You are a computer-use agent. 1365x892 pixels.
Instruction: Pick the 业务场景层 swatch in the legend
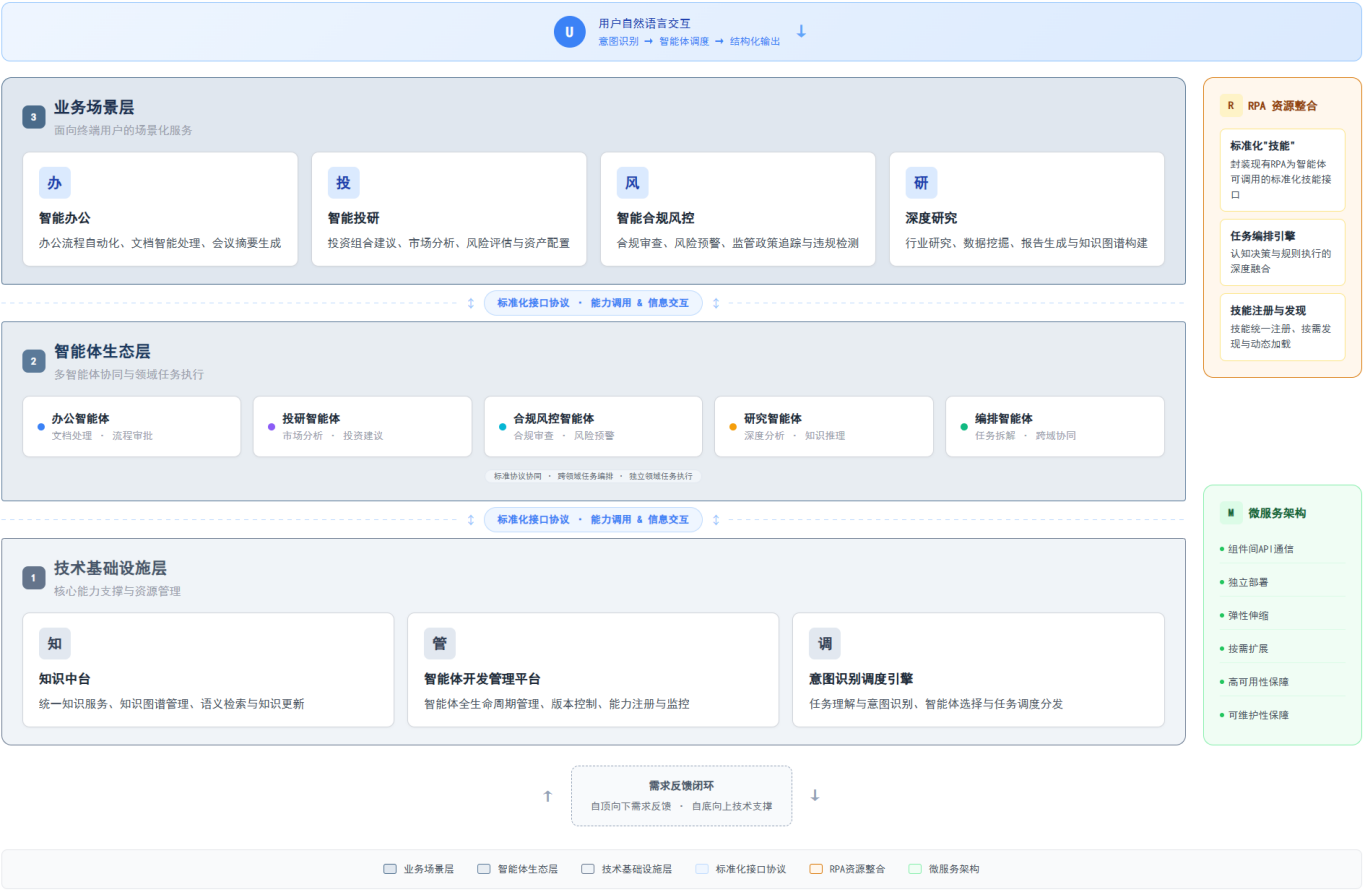[x=390, y=869]
